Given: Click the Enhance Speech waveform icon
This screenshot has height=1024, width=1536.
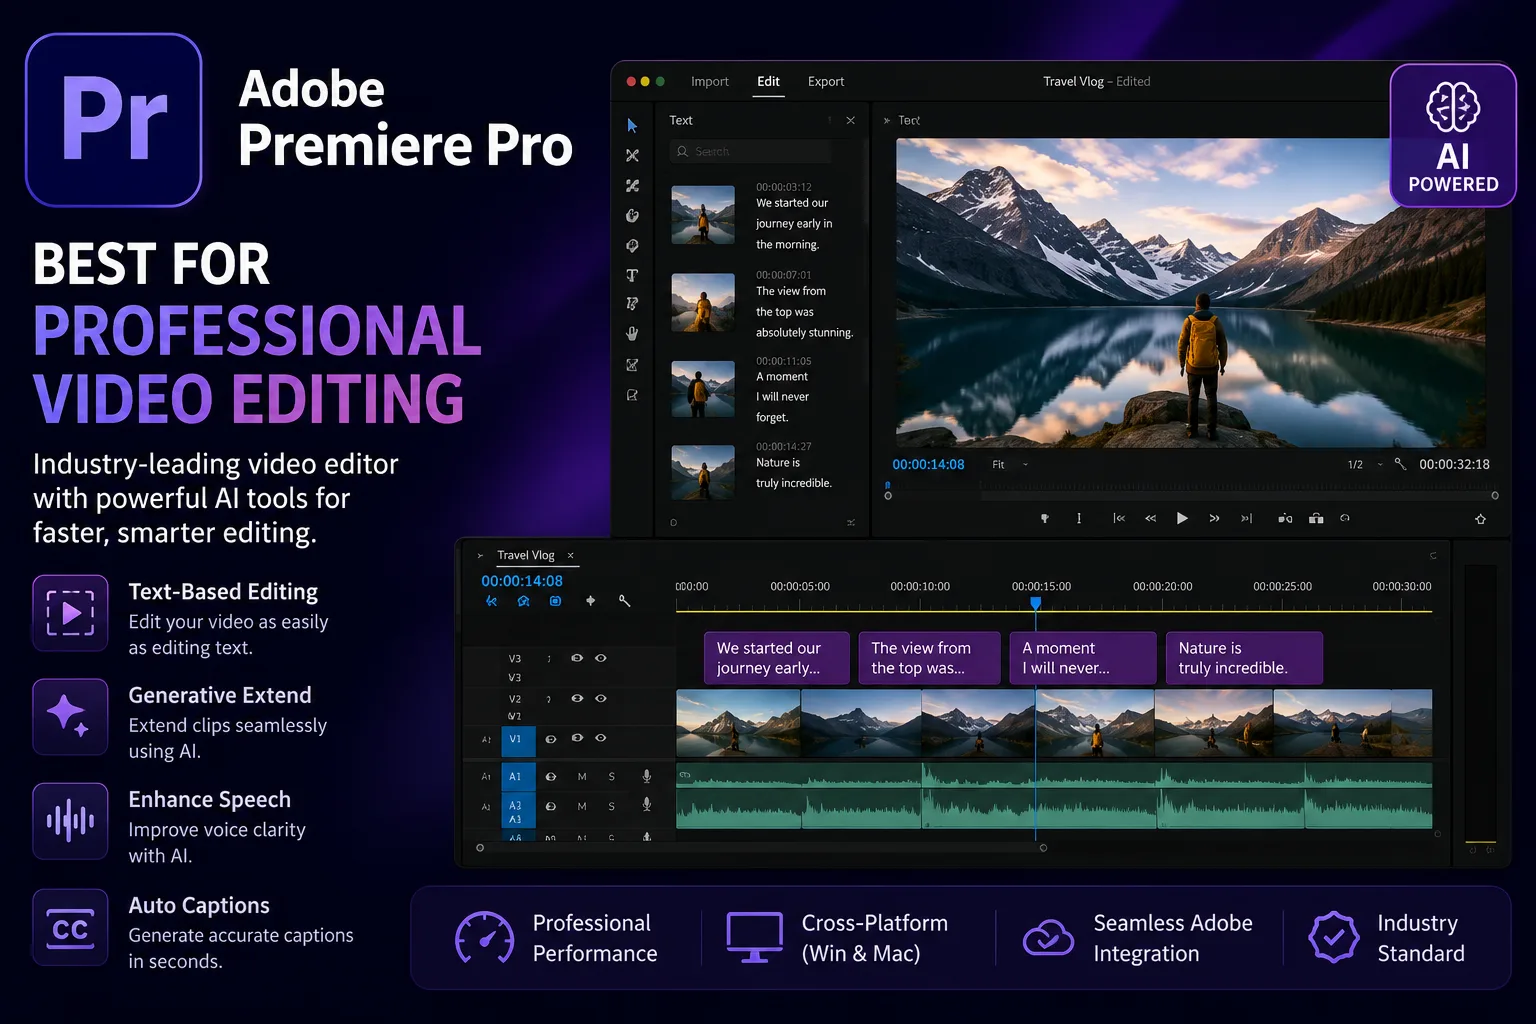Looking at the screenshot, I should tap(70, 821).
